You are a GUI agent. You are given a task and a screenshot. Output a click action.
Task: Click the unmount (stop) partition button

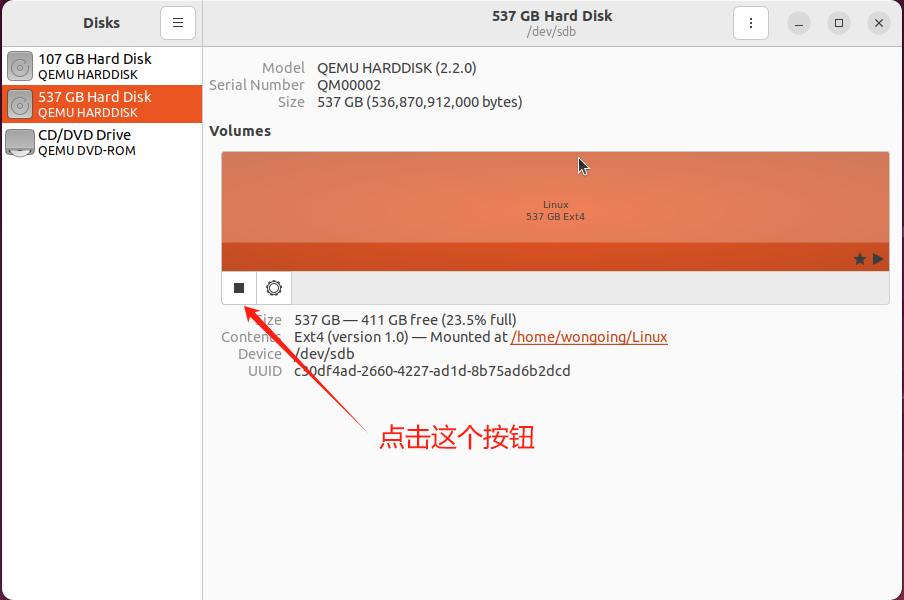coord(239,288)
